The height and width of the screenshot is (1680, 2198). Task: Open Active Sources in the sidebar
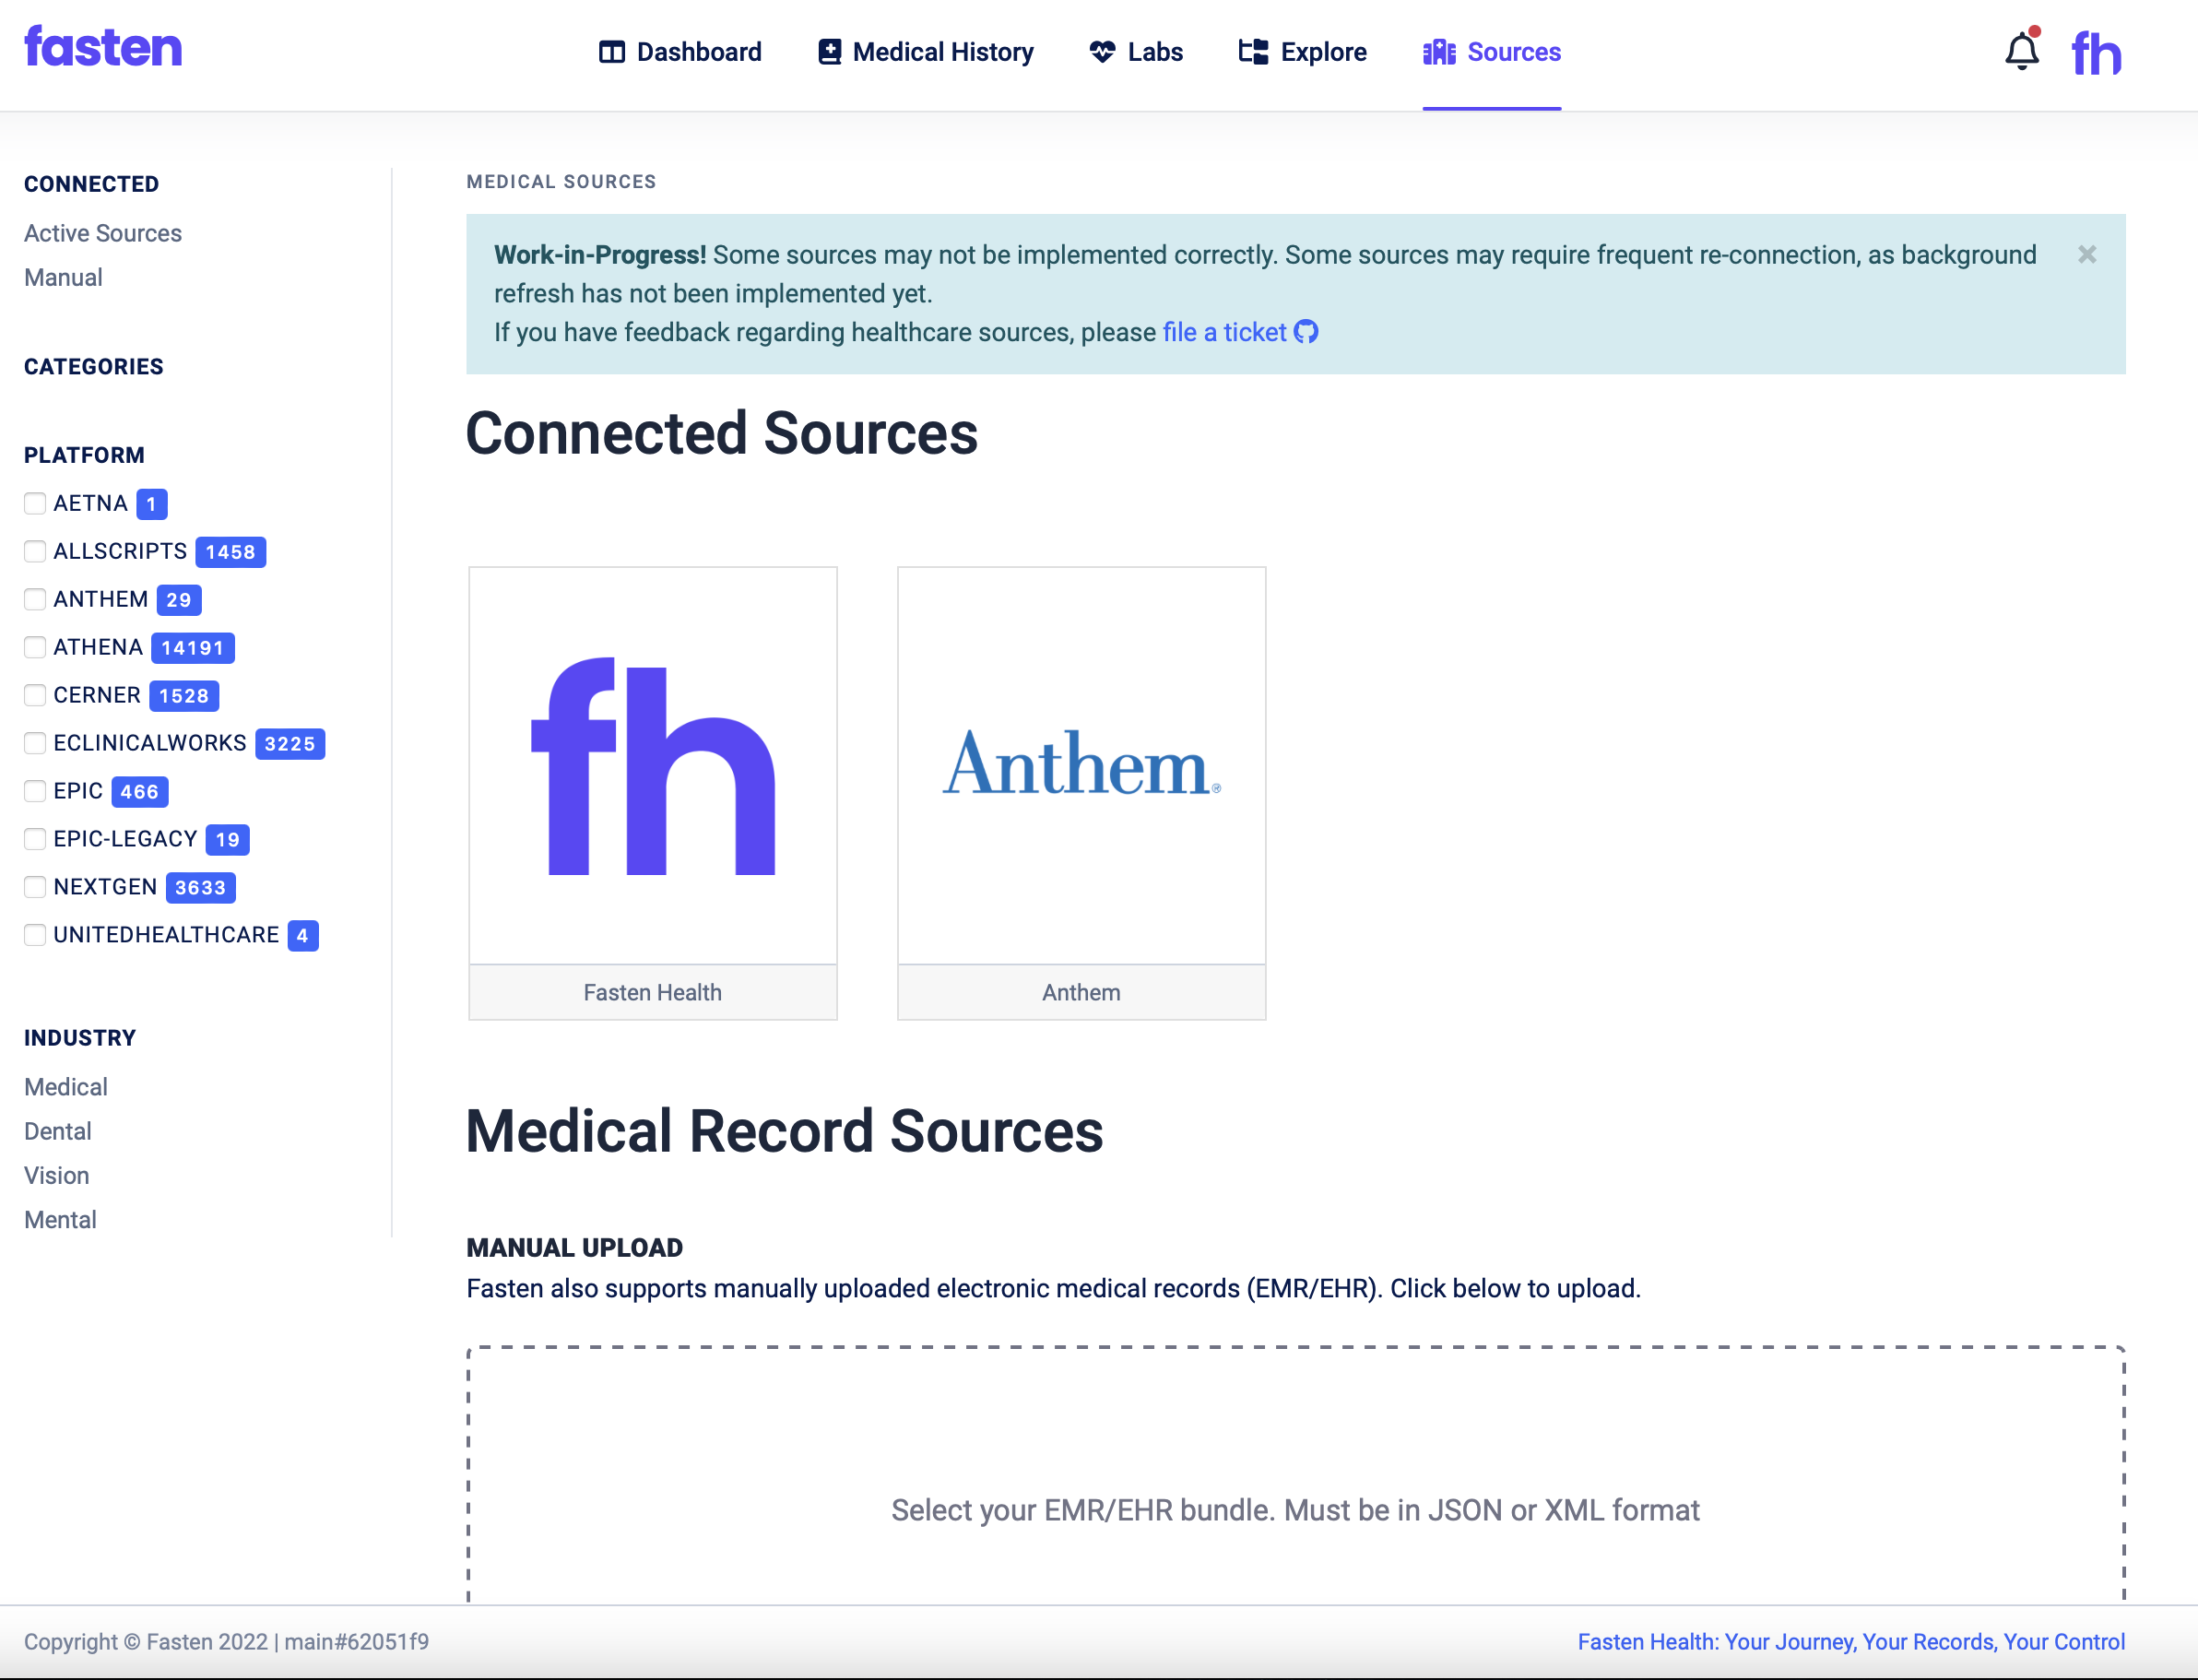coord(102,233)
